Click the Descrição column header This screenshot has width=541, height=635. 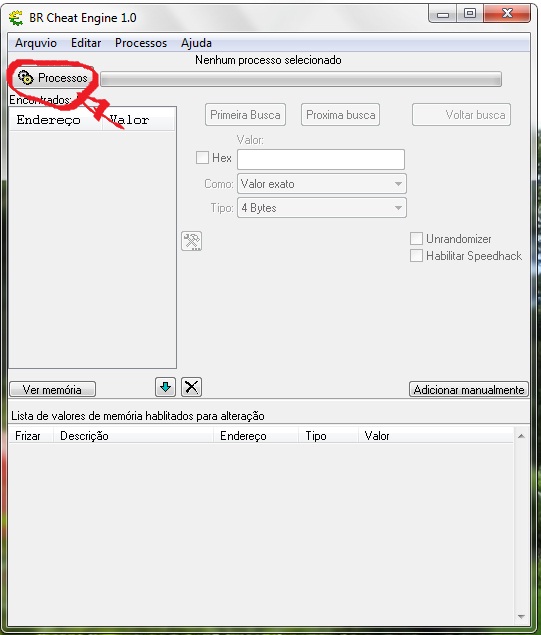(133, 436)
